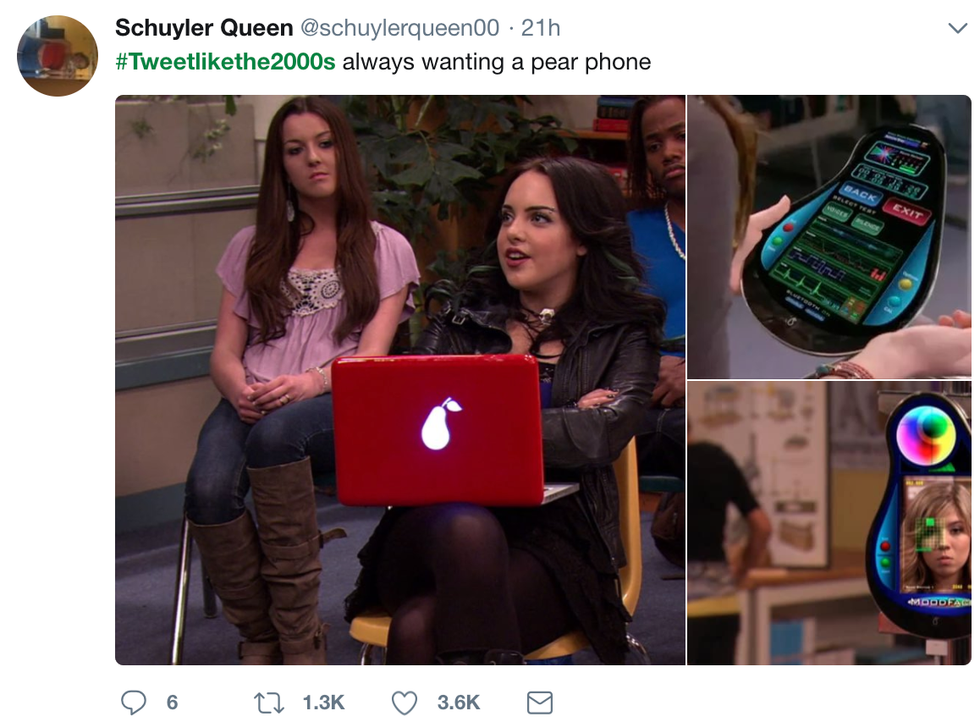The height and width of the screenshot is (728, 980).
Task: Share tweet via the envelope message icon
Action: [539, 703]
